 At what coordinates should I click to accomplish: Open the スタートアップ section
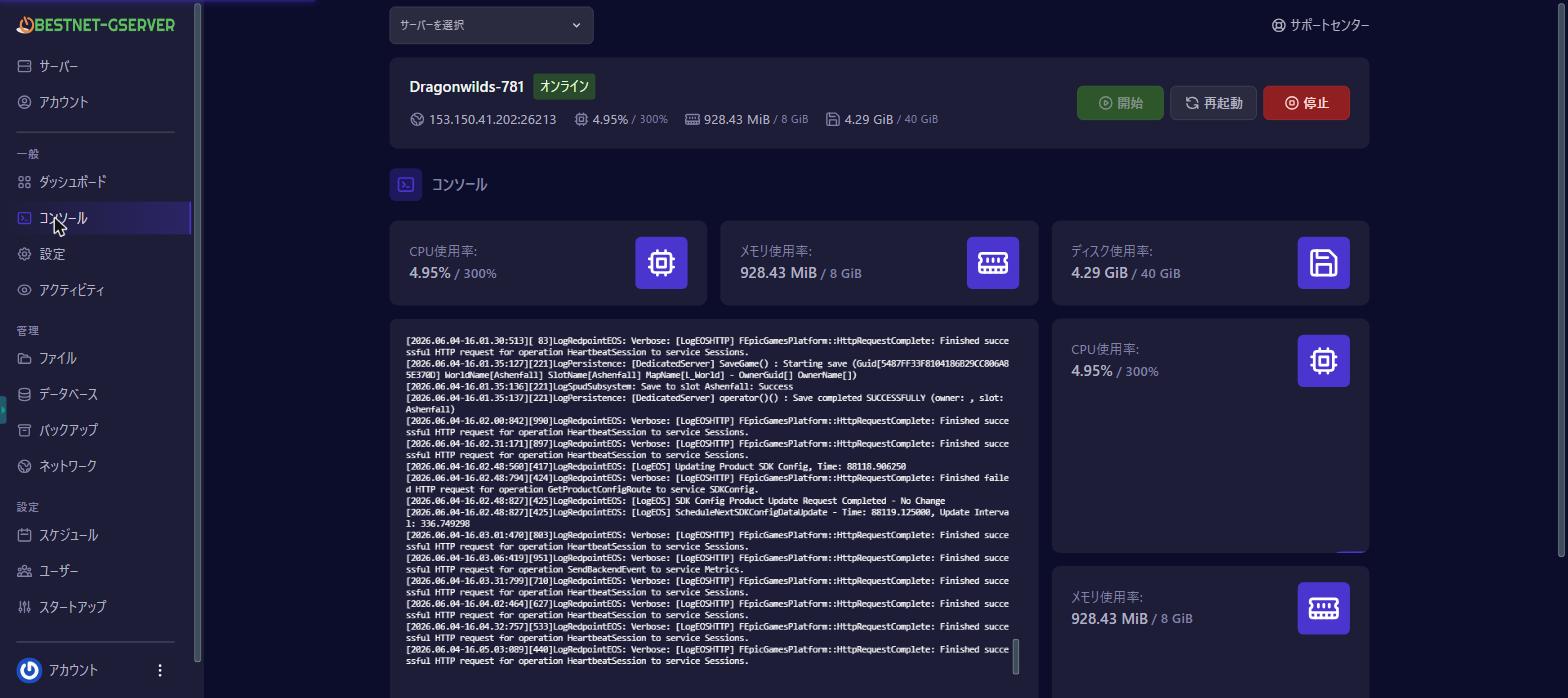tap(96, 607)
